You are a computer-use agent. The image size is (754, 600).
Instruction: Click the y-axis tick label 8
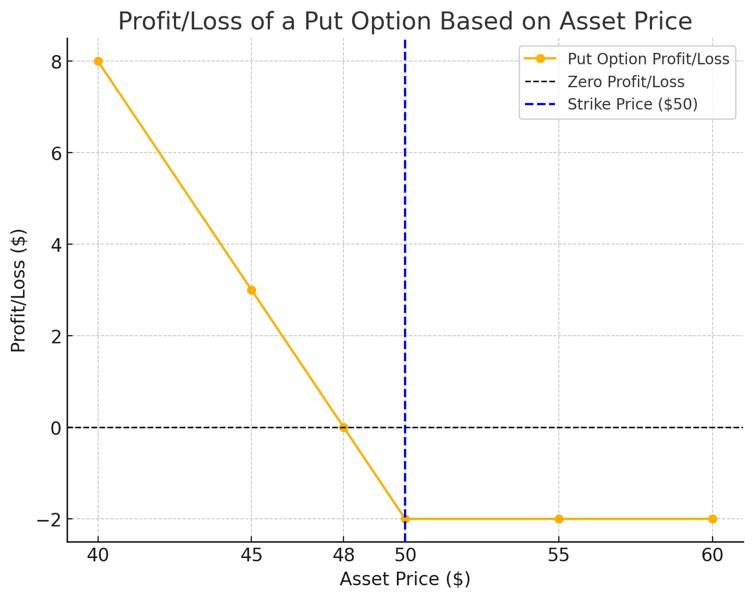pyautogui.click(x=56, y=61)
